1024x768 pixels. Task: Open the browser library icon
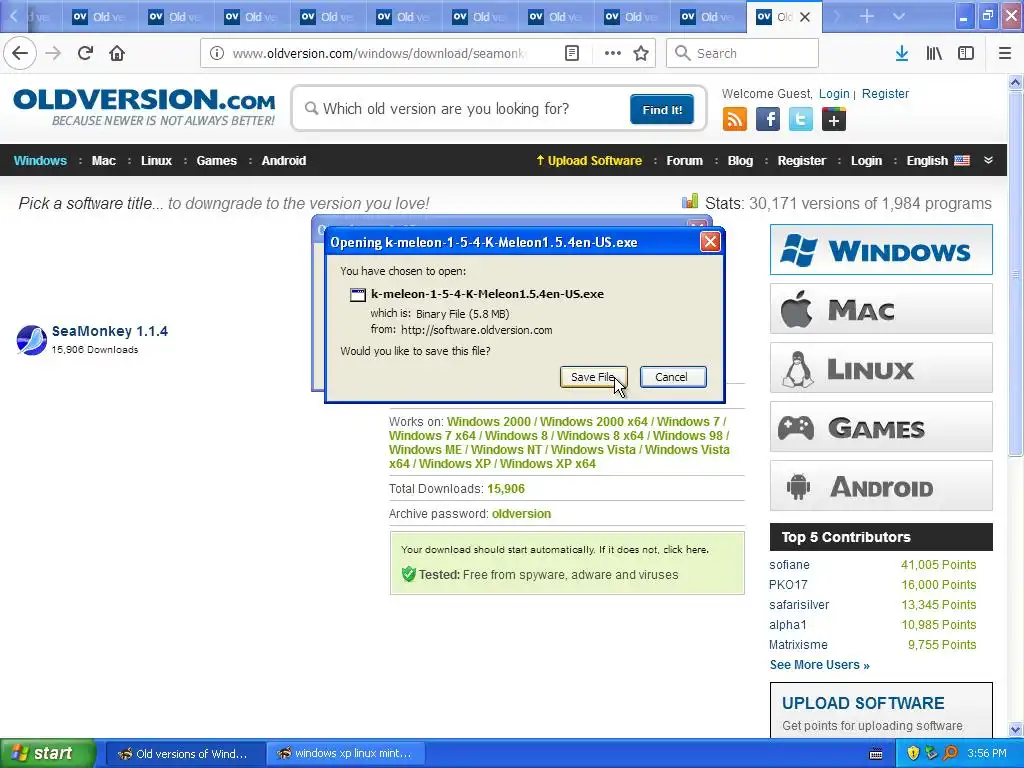pos(934,54)
